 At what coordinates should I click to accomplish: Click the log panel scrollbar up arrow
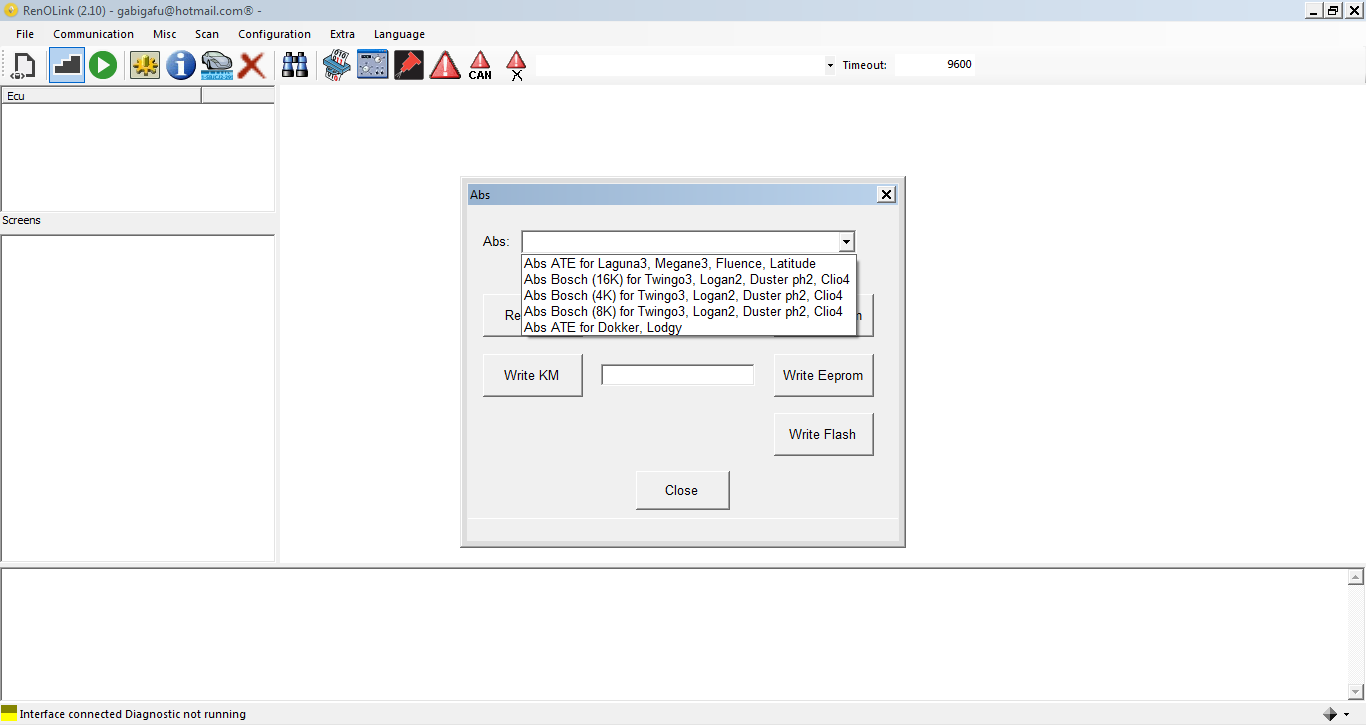coord(1357,577)
